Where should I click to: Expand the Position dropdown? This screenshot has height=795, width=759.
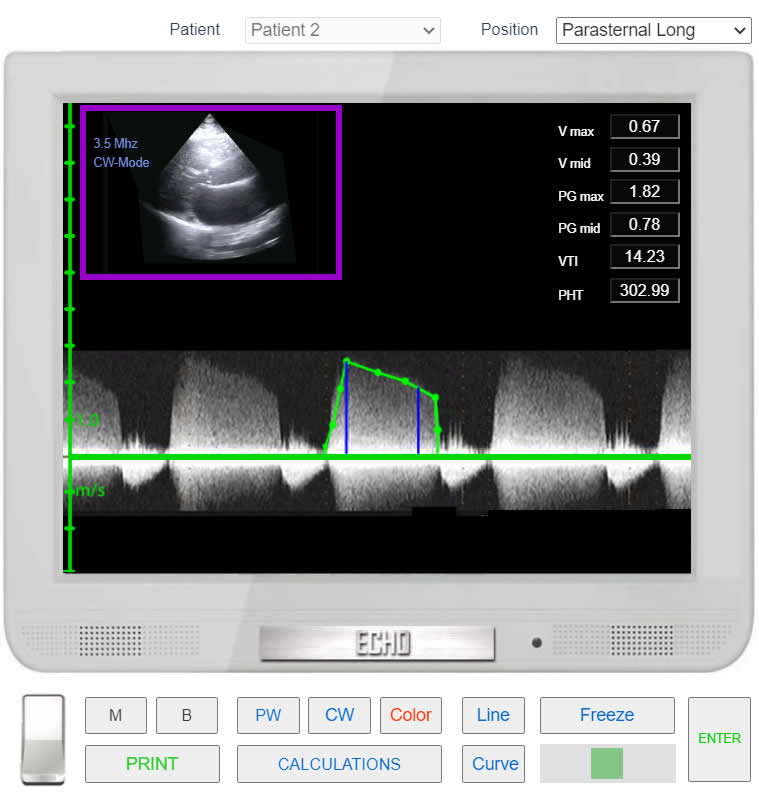coord(652,30)
